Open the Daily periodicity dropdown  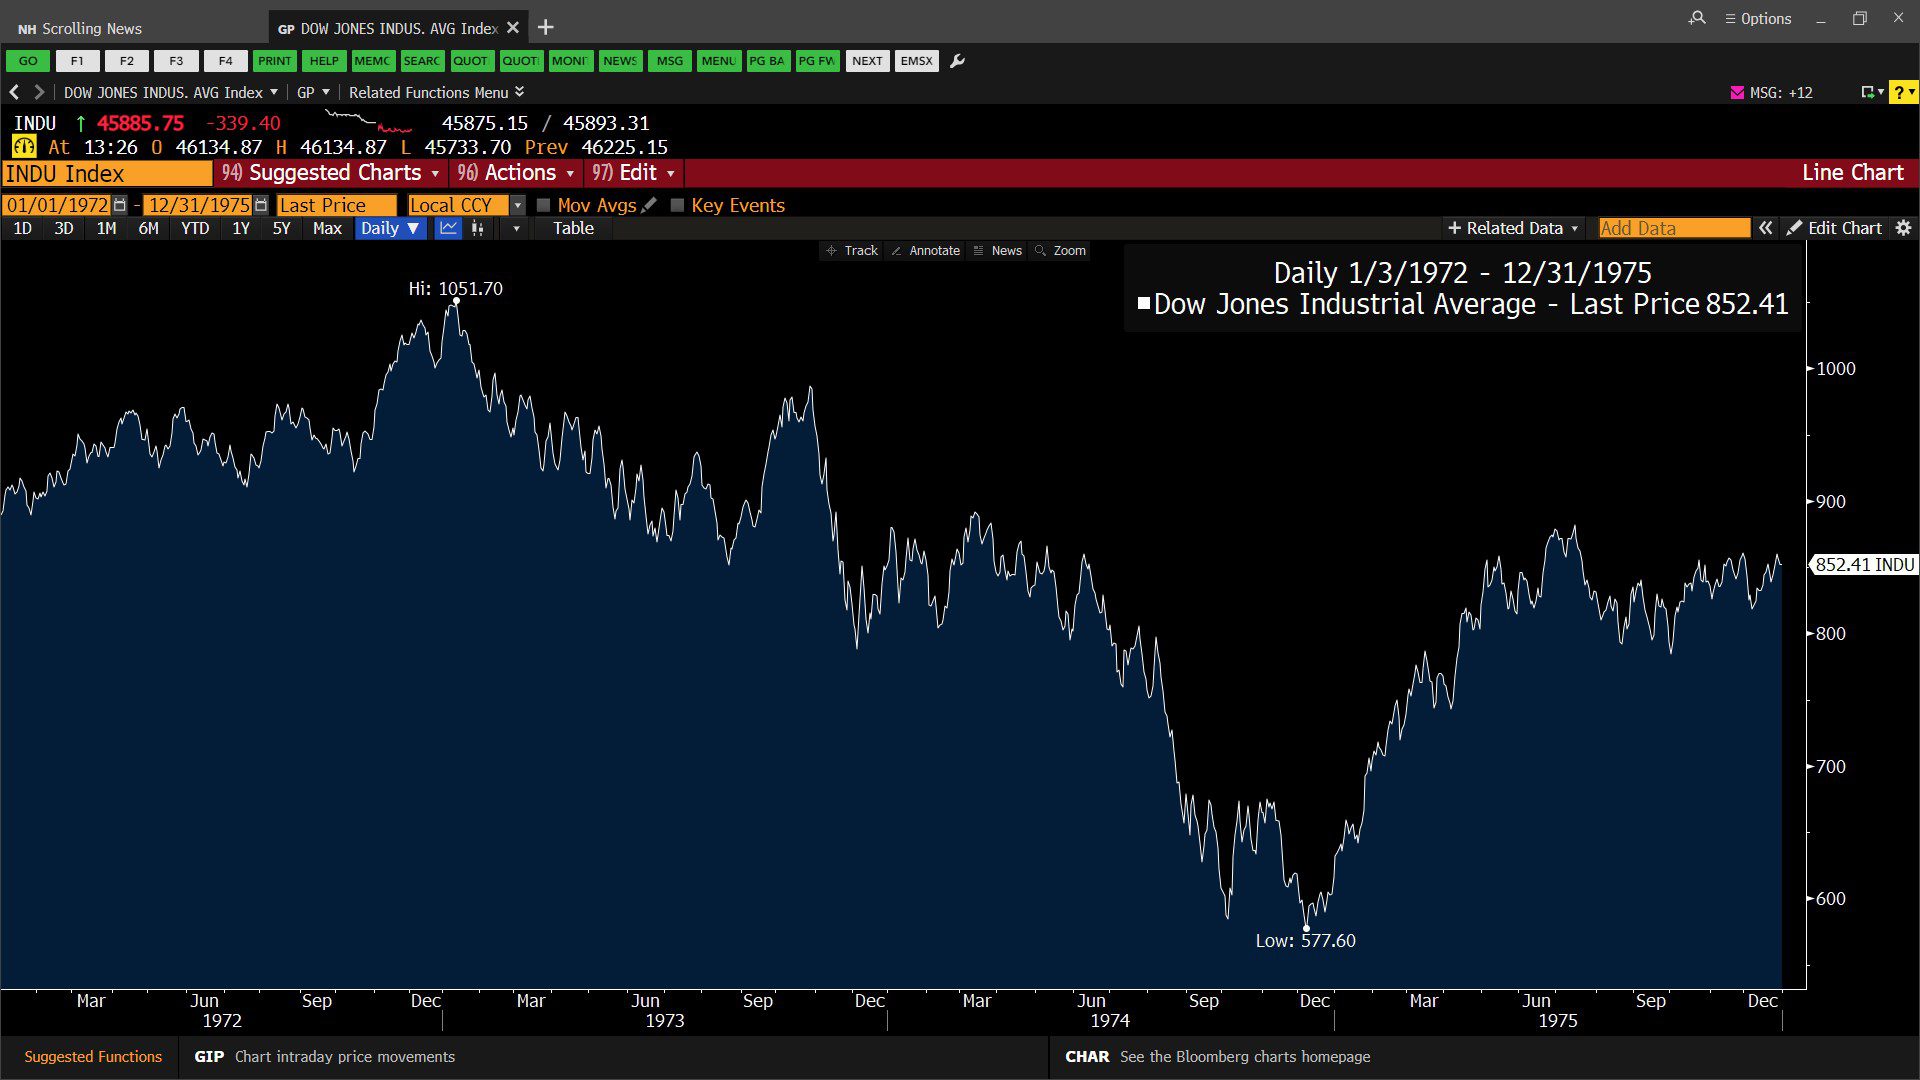click(390, 228)
